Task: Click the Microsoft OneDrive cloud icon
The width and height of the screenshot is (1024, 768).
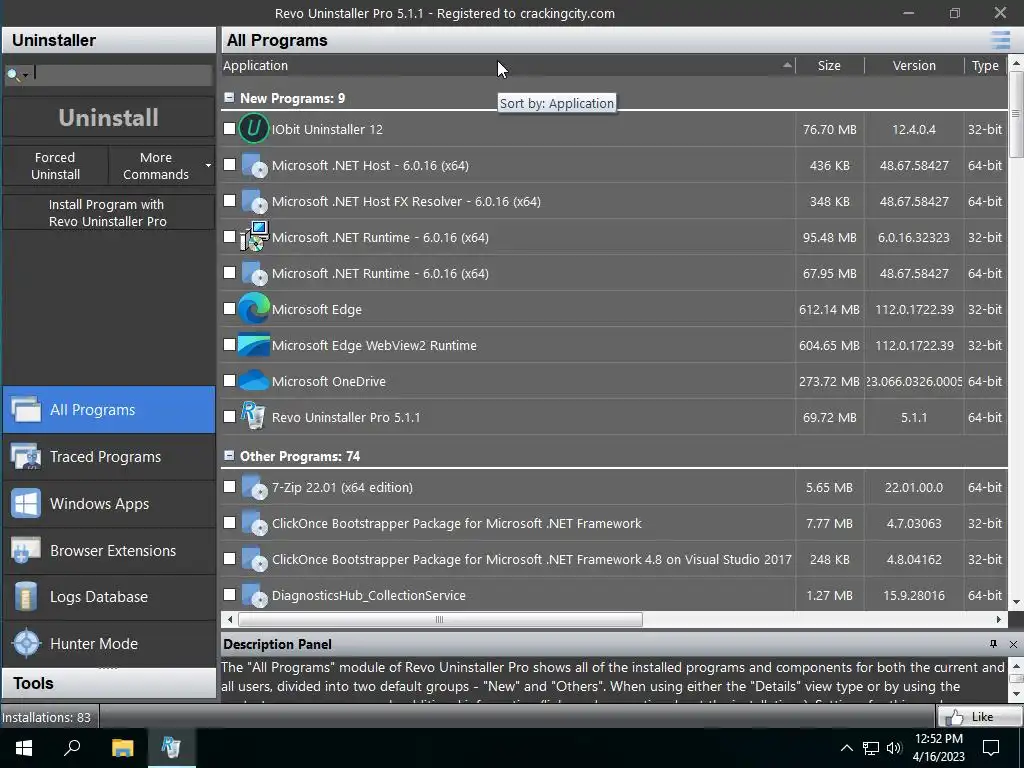Action: tap(253, 381)
